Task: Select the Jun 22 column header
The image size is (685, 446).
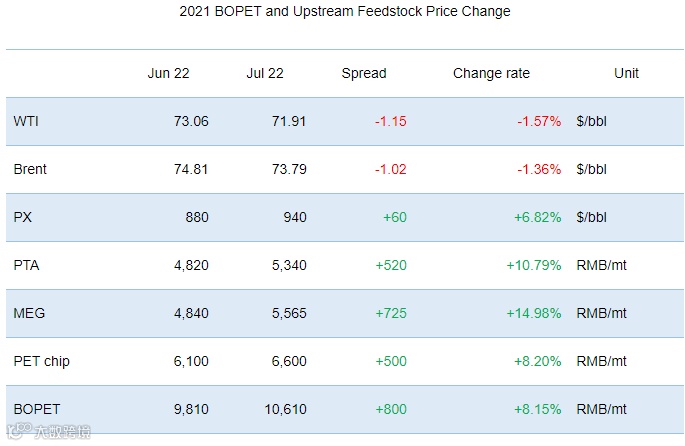Action: pos(168,73)
